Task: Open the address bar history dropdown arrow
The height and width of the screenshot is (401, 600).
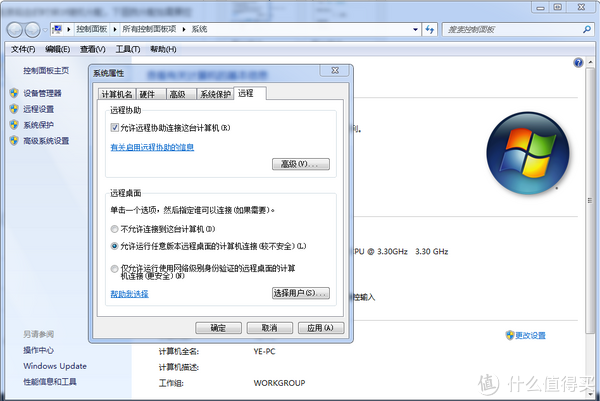Action: click(x=415, y=29)
